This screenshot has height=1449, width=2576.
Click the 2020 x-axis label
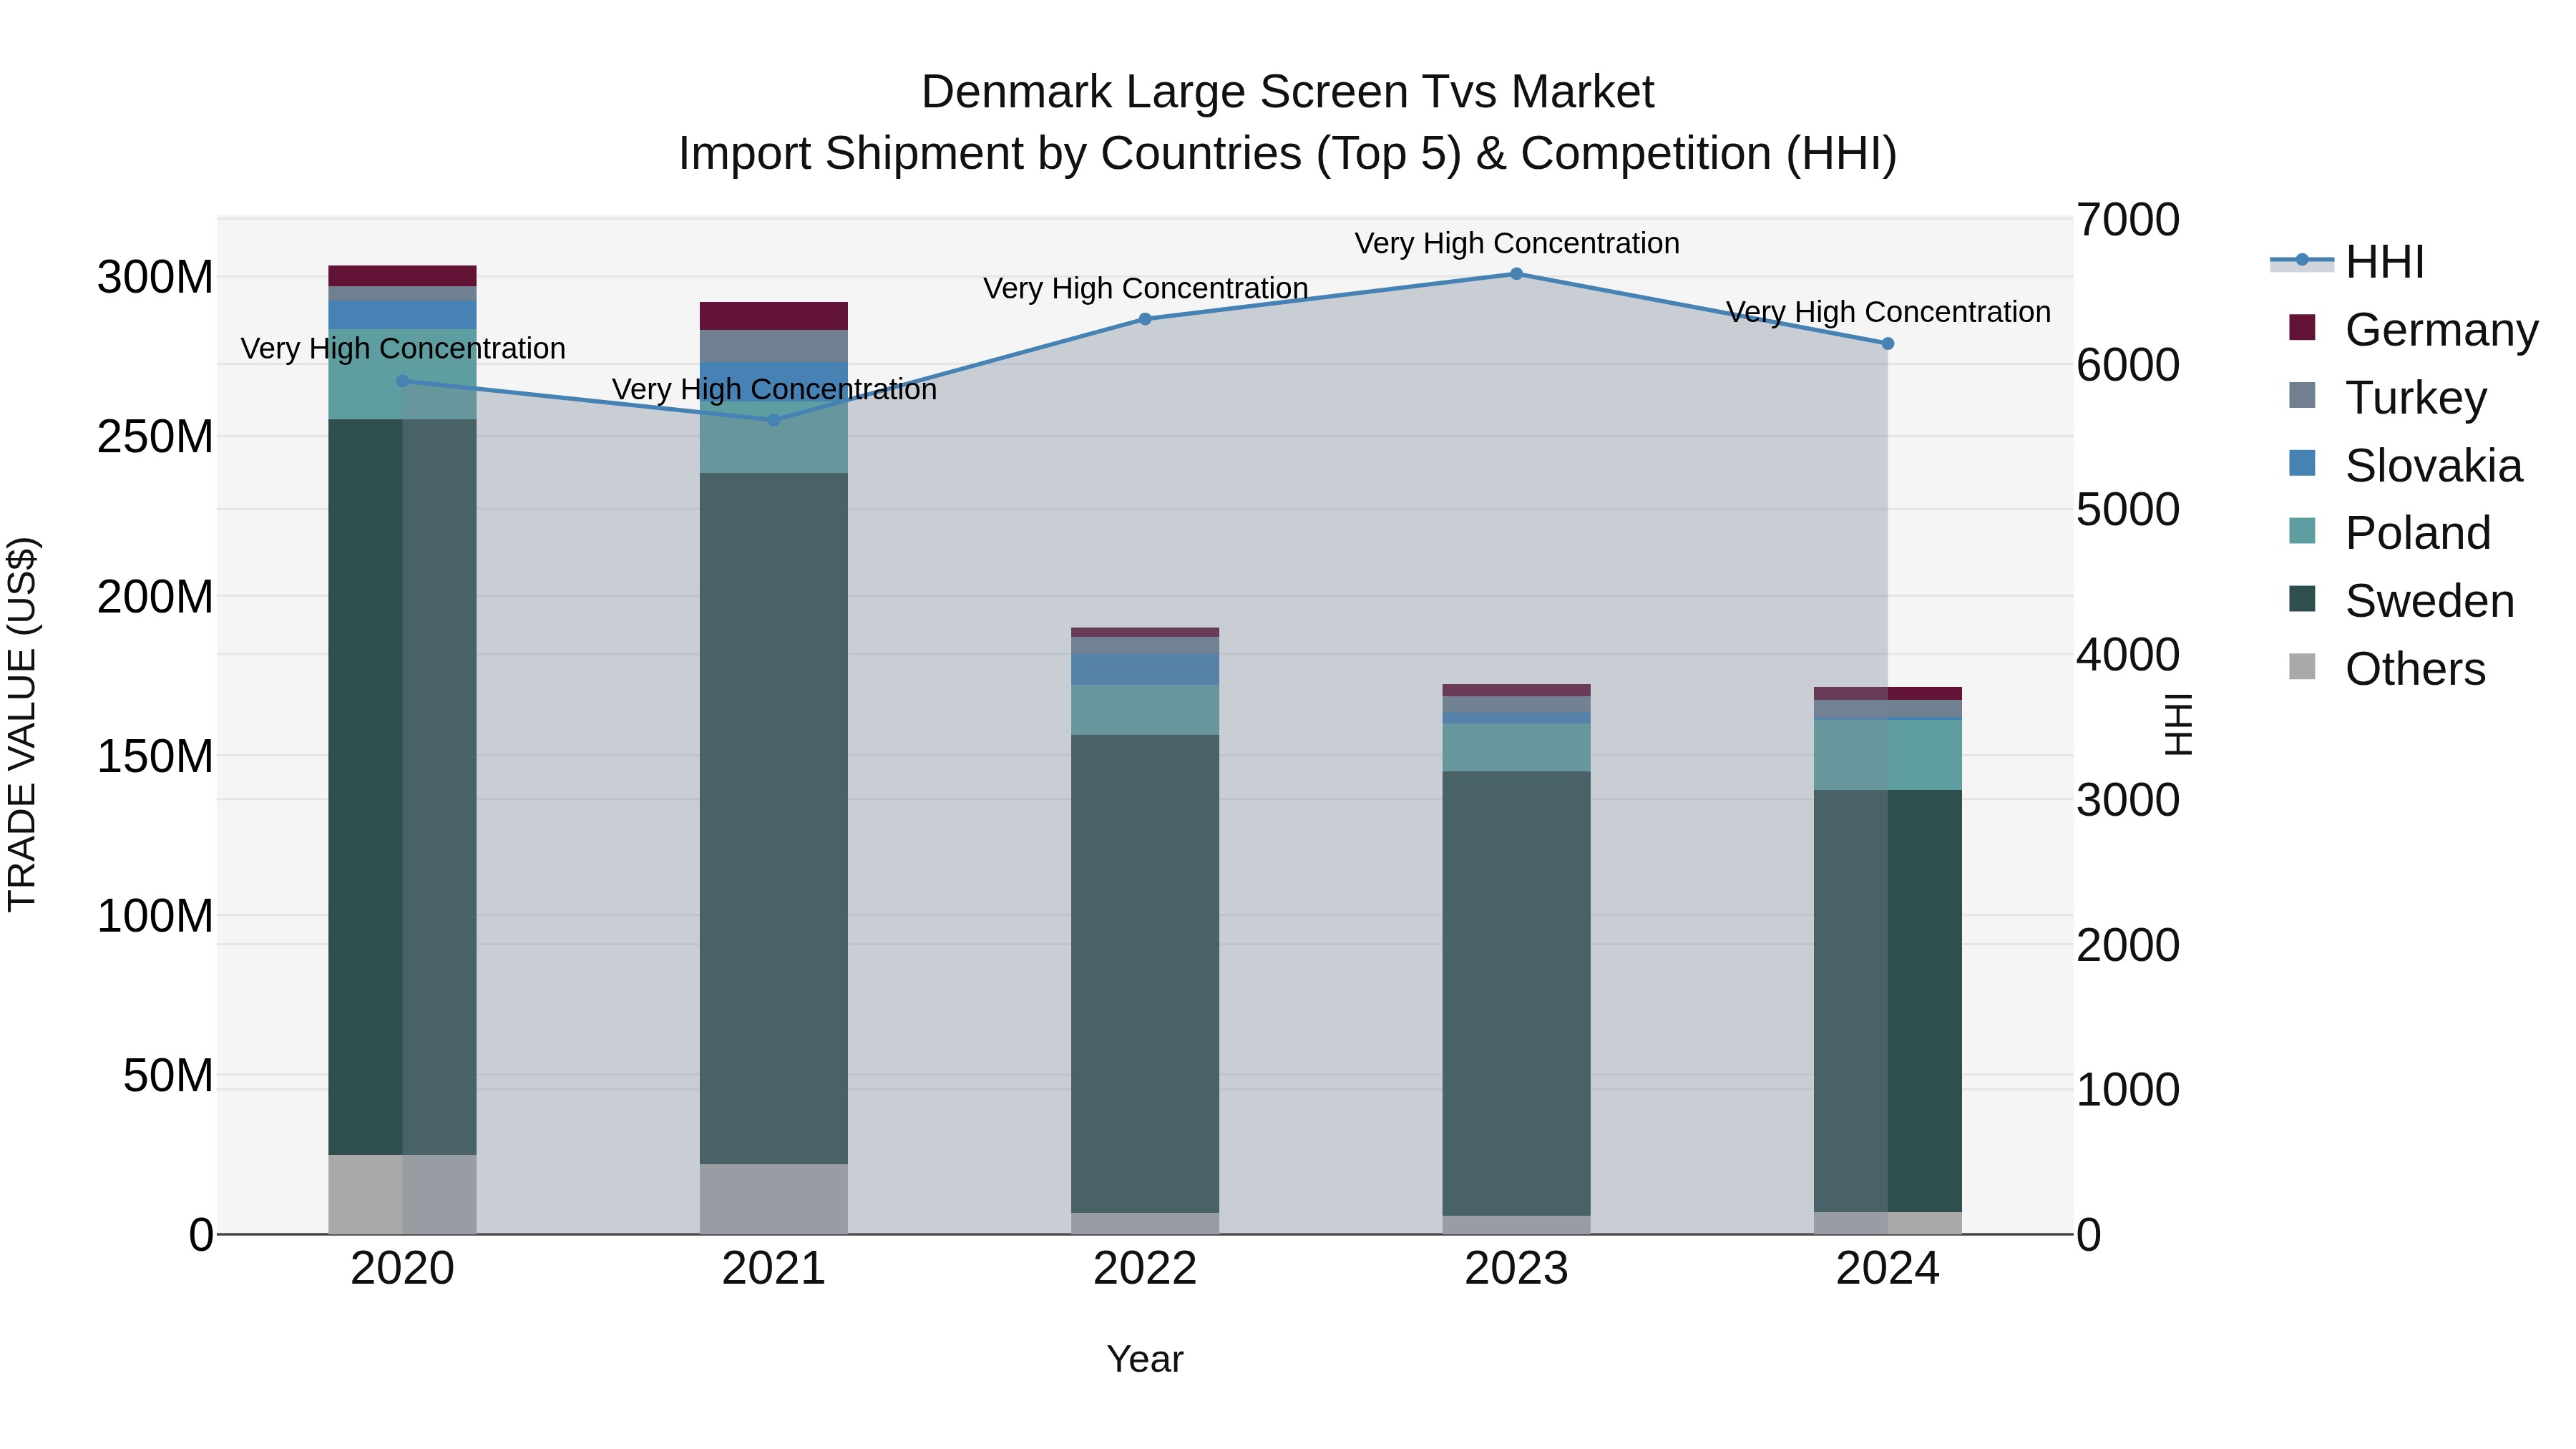[x=403, y=1269]
